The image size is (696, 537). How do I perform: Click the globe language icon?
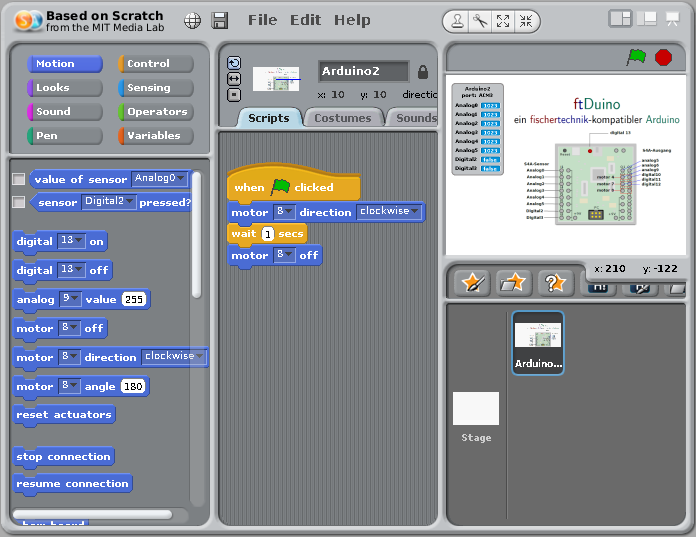(192, 20)
